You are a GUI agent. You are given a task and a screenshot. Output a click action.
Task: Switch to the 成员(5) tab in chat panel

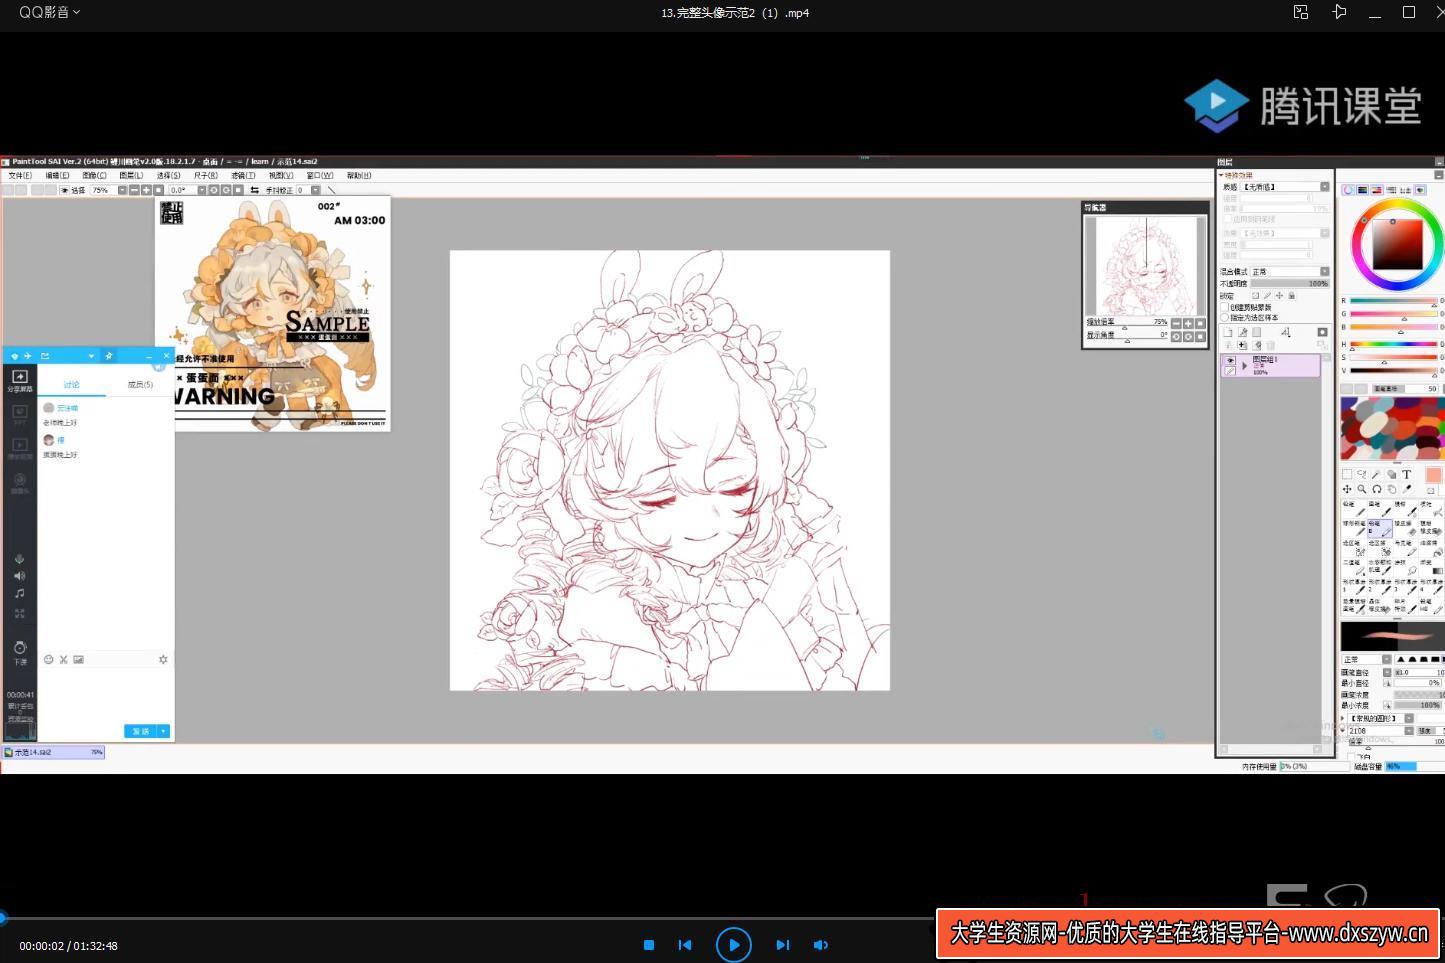click(140, 384)
